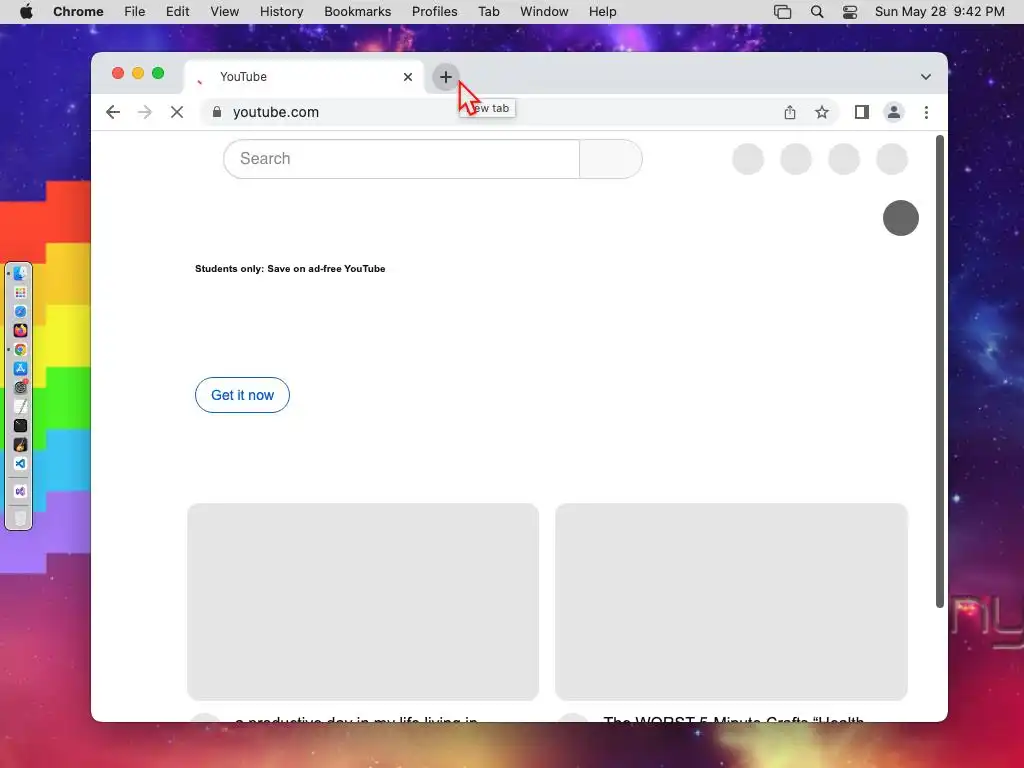Viewport: 1024px width, 768px height.
Task: Open the Profiles menu
Action: pos(434,12)
